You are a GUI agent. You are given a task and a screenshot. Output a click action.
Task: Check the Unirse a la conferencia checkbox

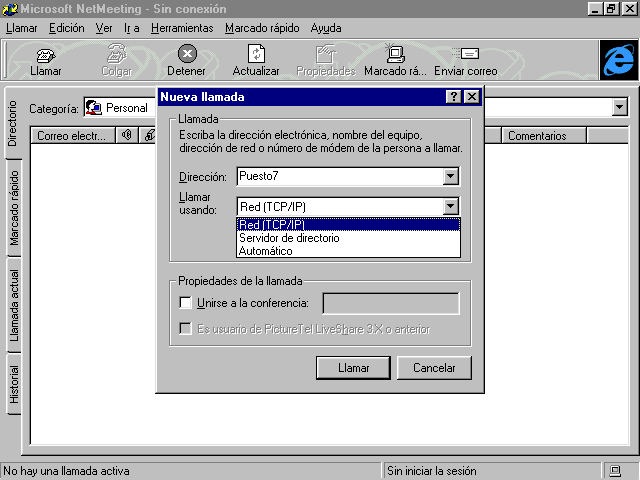coord(185,302)
